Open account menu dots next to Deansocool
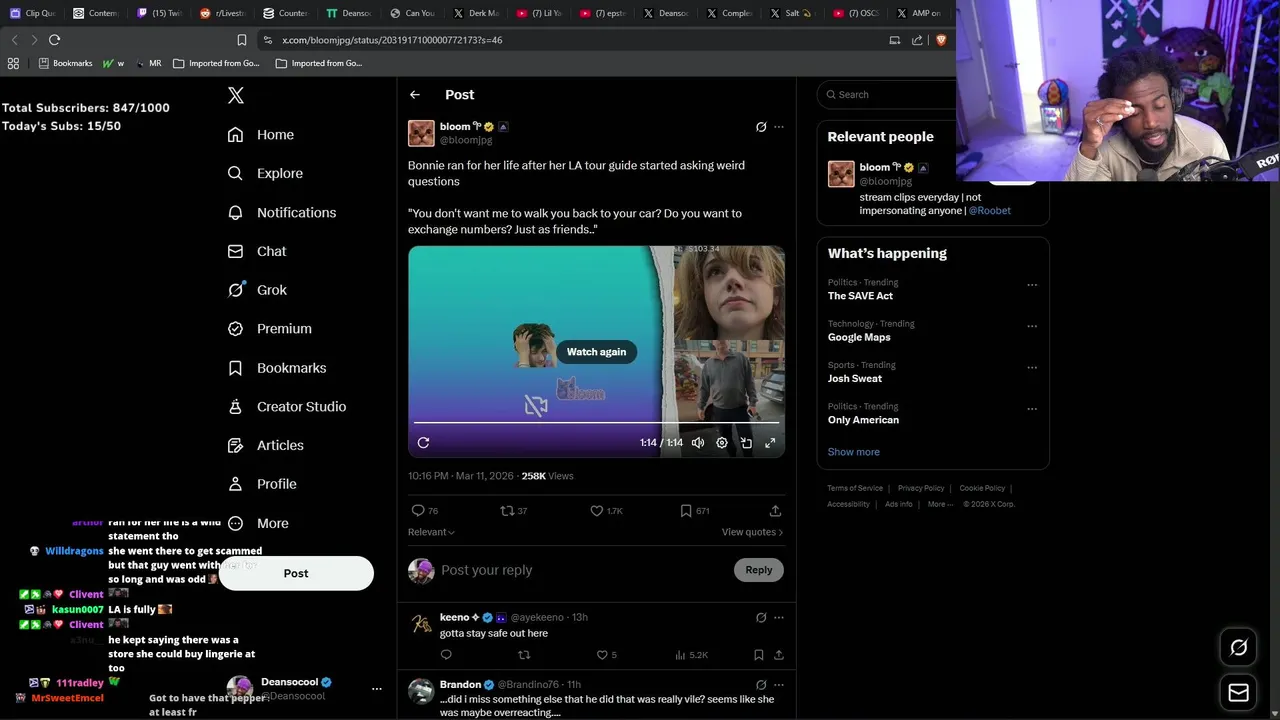 pos(377,689)
